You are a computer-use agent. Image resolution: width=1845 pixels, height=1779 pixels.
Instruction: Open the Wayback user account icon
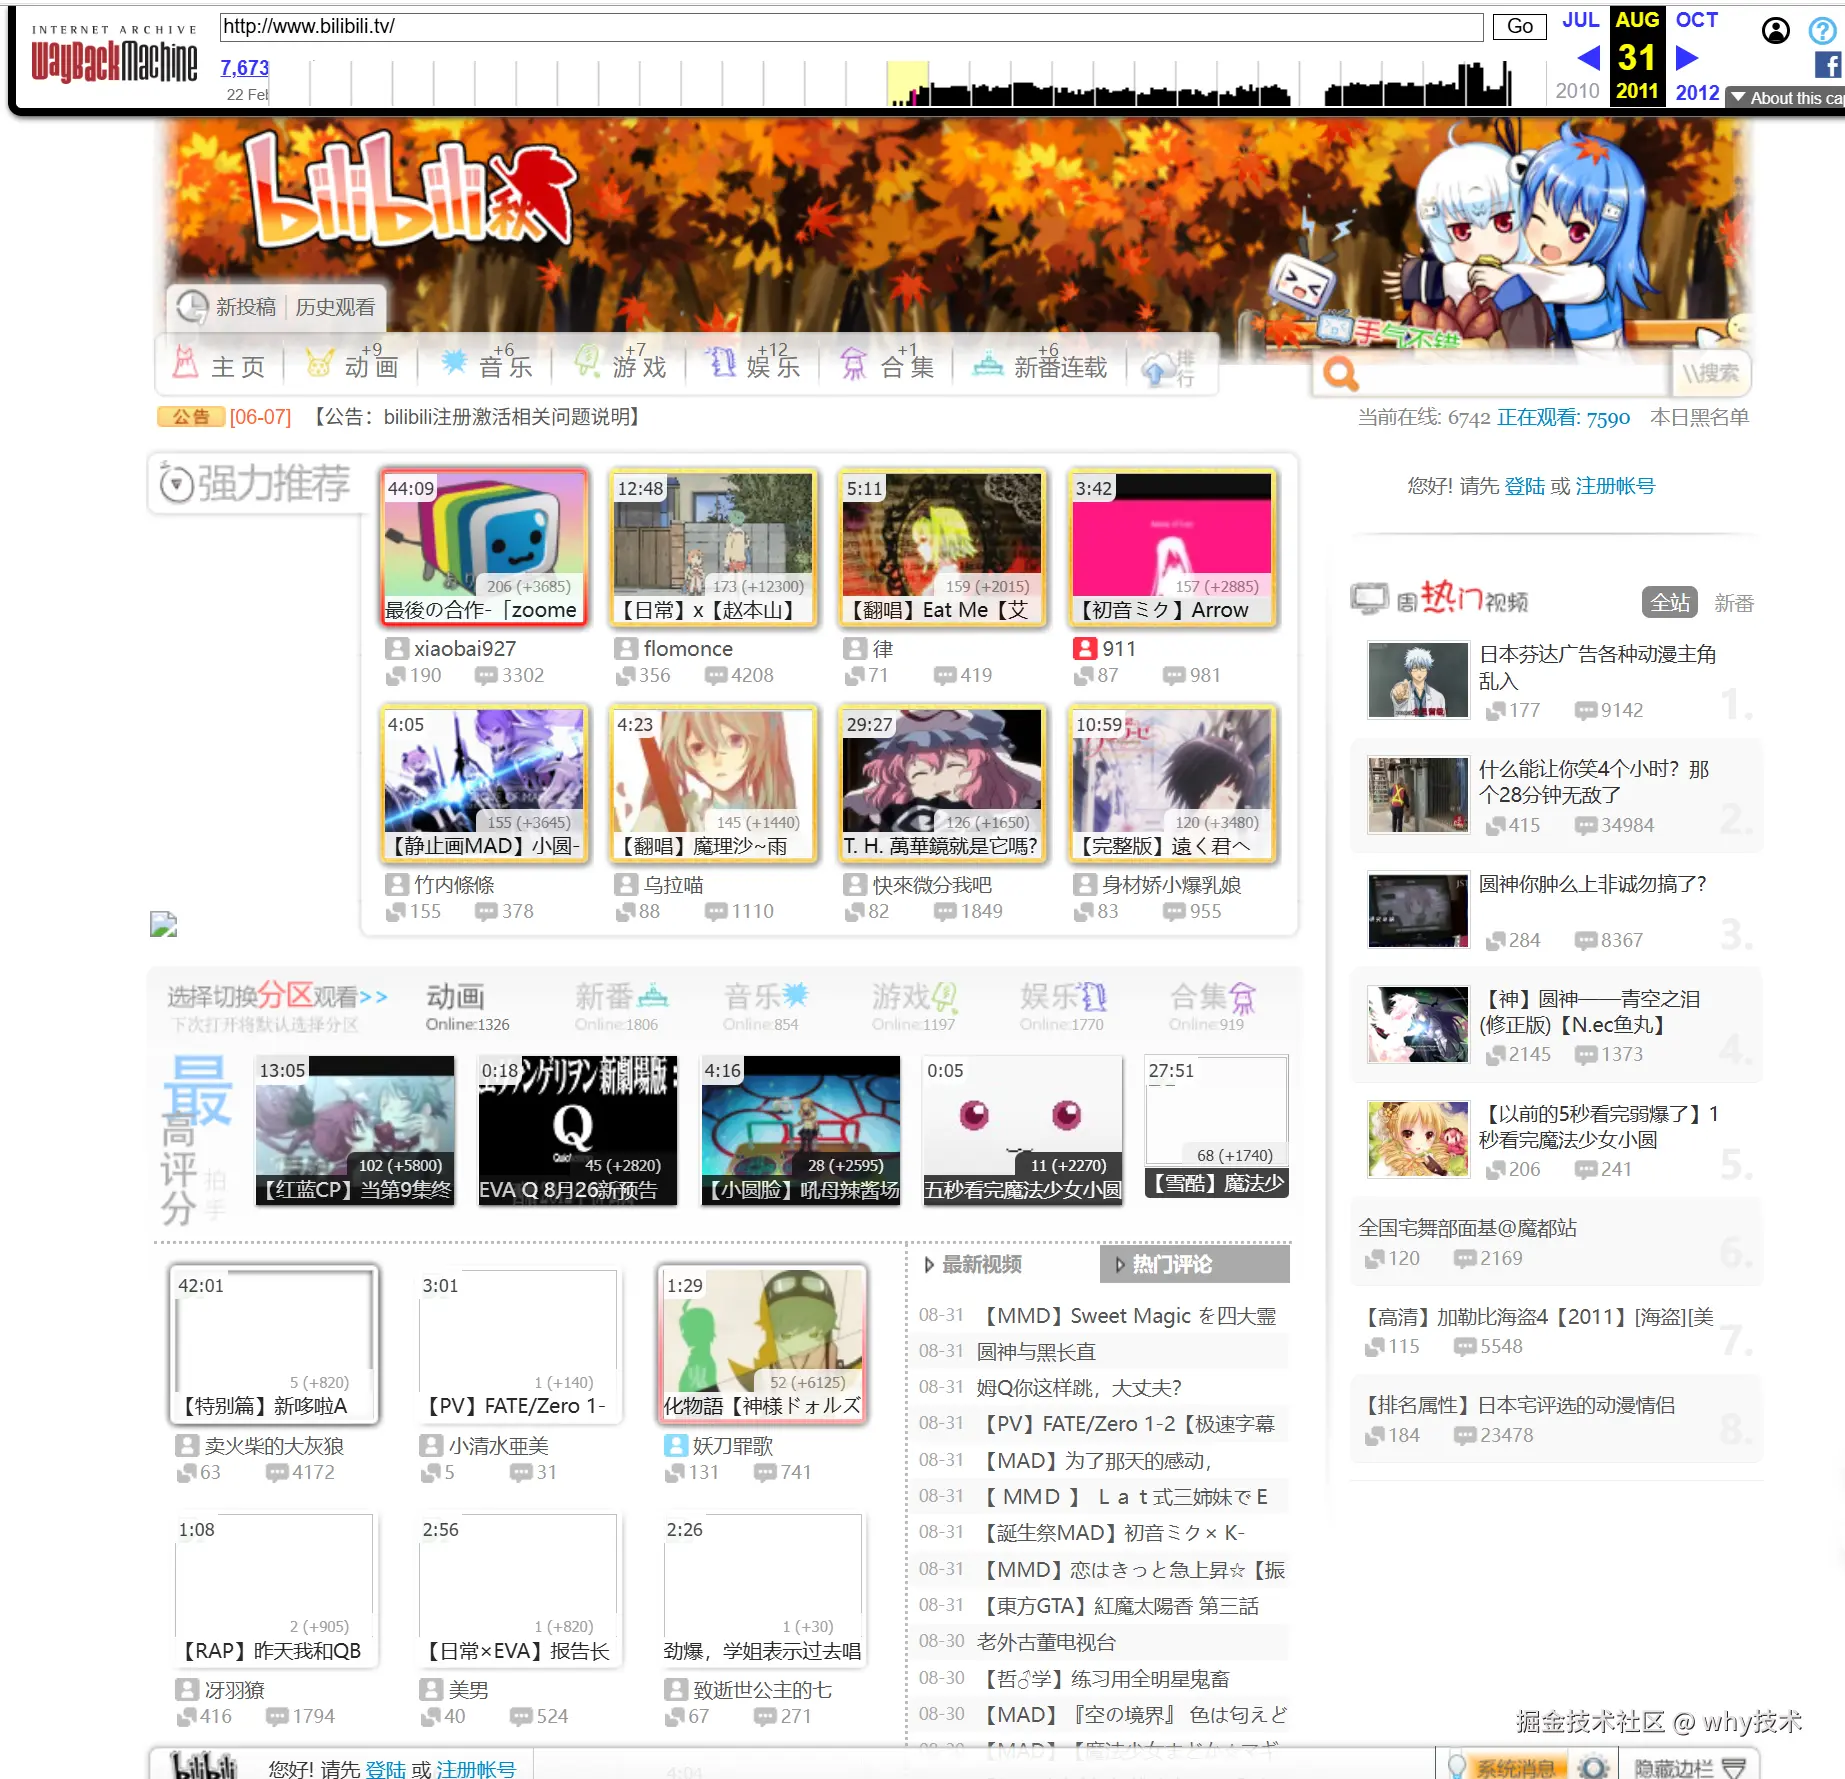coord(1775,31)
